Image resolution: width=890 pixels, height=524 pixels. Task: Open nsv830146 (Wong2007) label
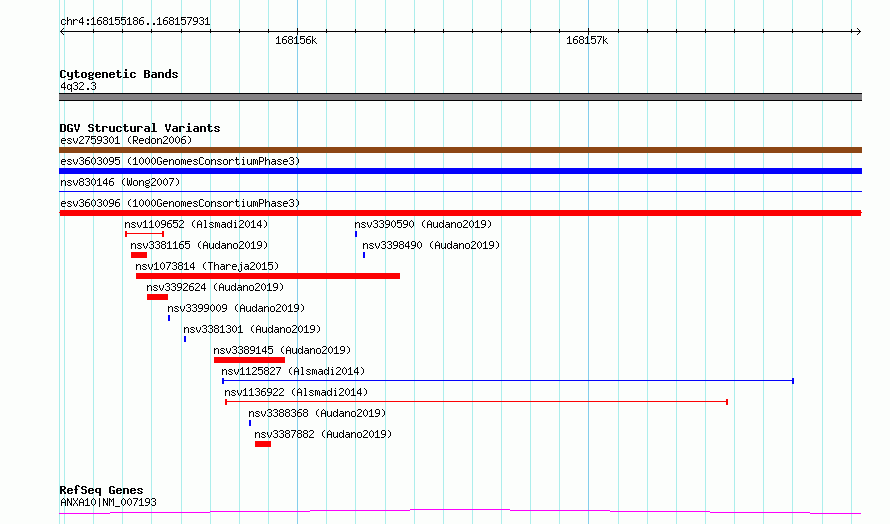(120, 182)
